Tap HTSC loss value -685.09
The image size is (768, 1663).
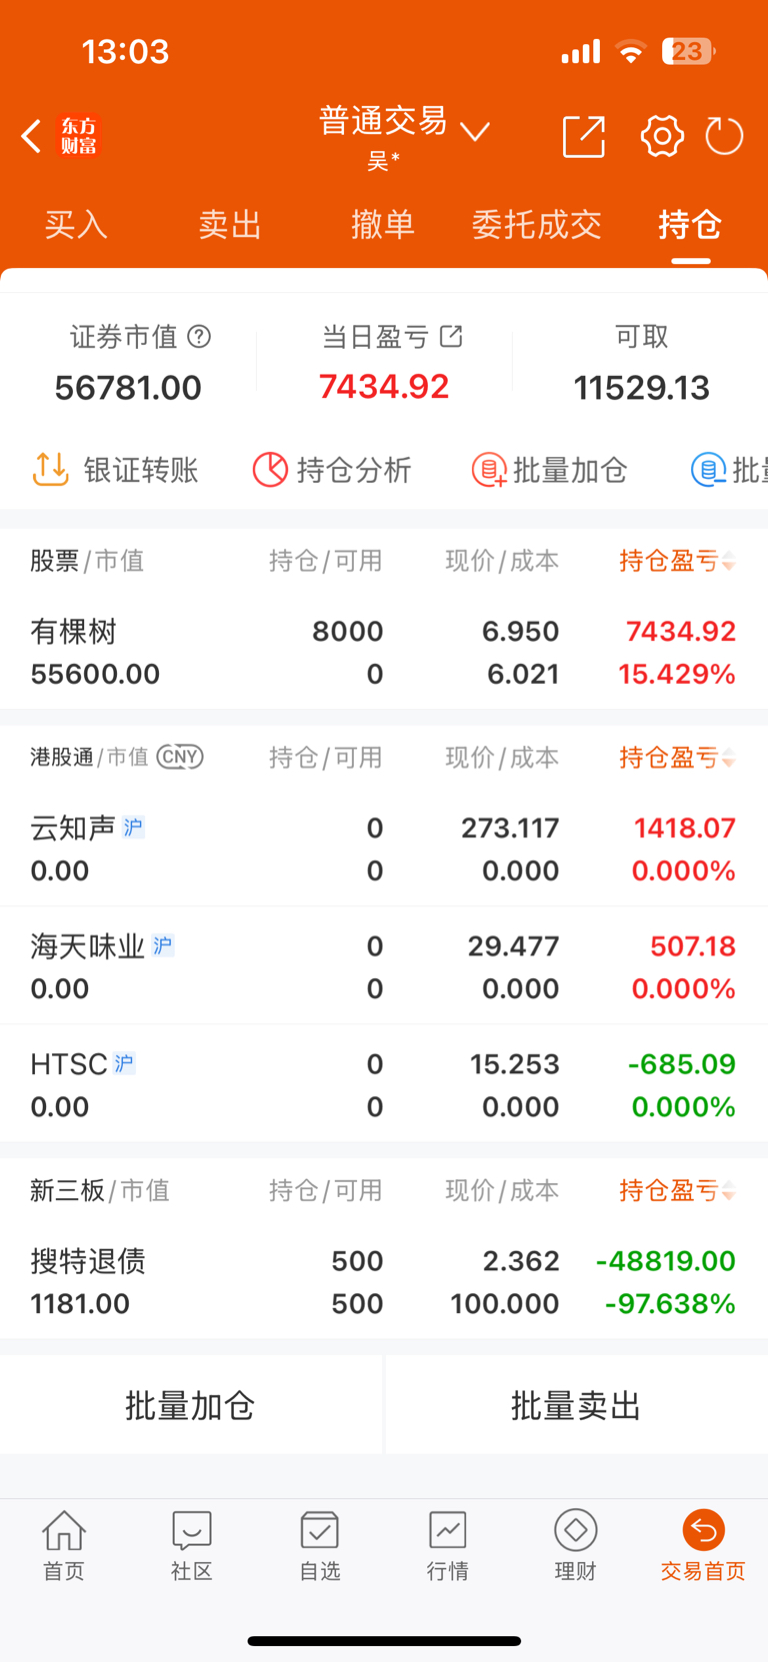click(x=682, y=1064)
